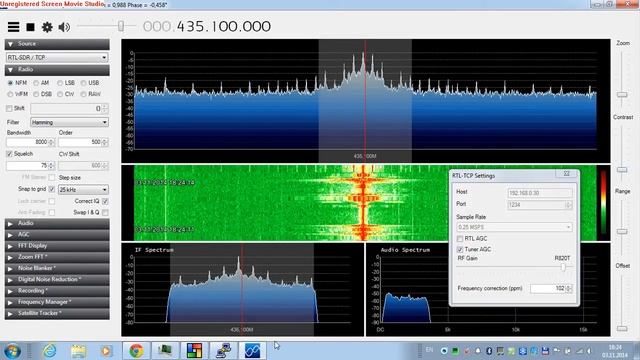The height and width of the screenshot is (360, 640).
Task: Open the Sample Rate dropdown
Action: tap(514, 227)
